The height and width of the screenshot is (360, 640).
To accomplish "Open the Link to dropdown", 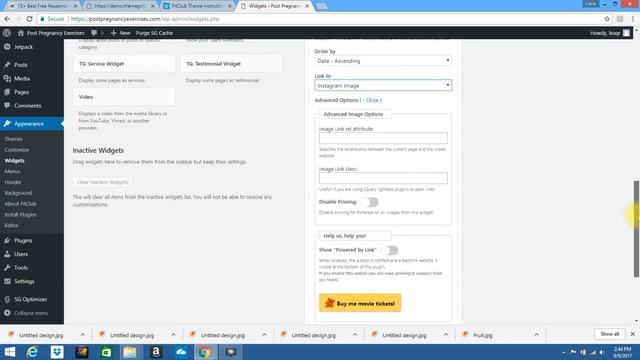I will (x=383, y=85).
